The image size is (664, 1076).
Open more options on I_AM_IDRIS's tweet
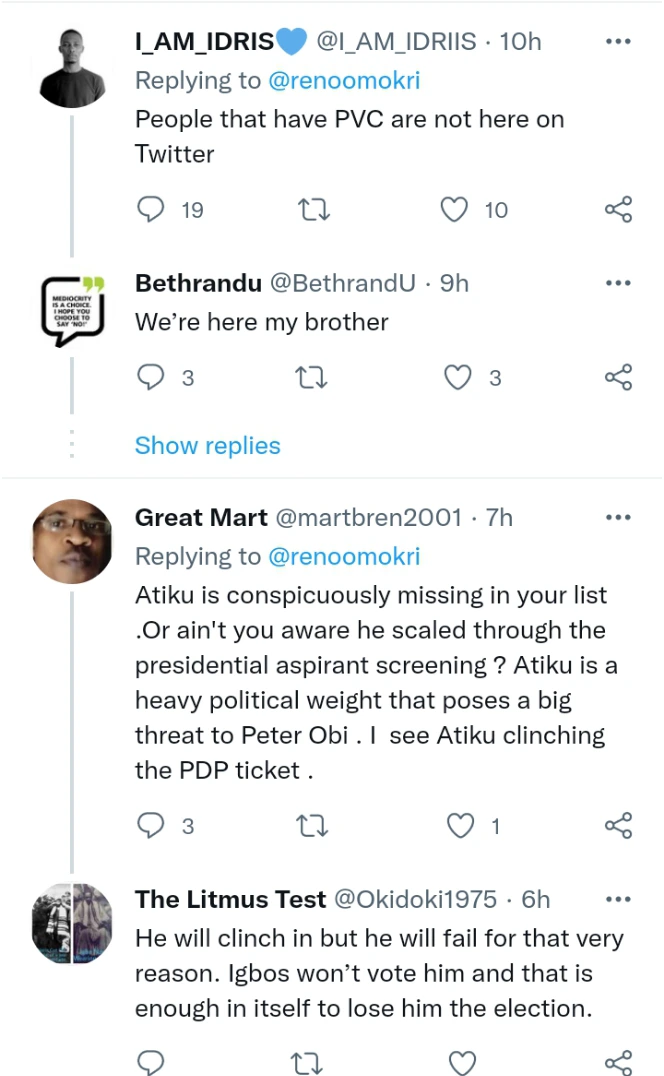coord(619,41)
